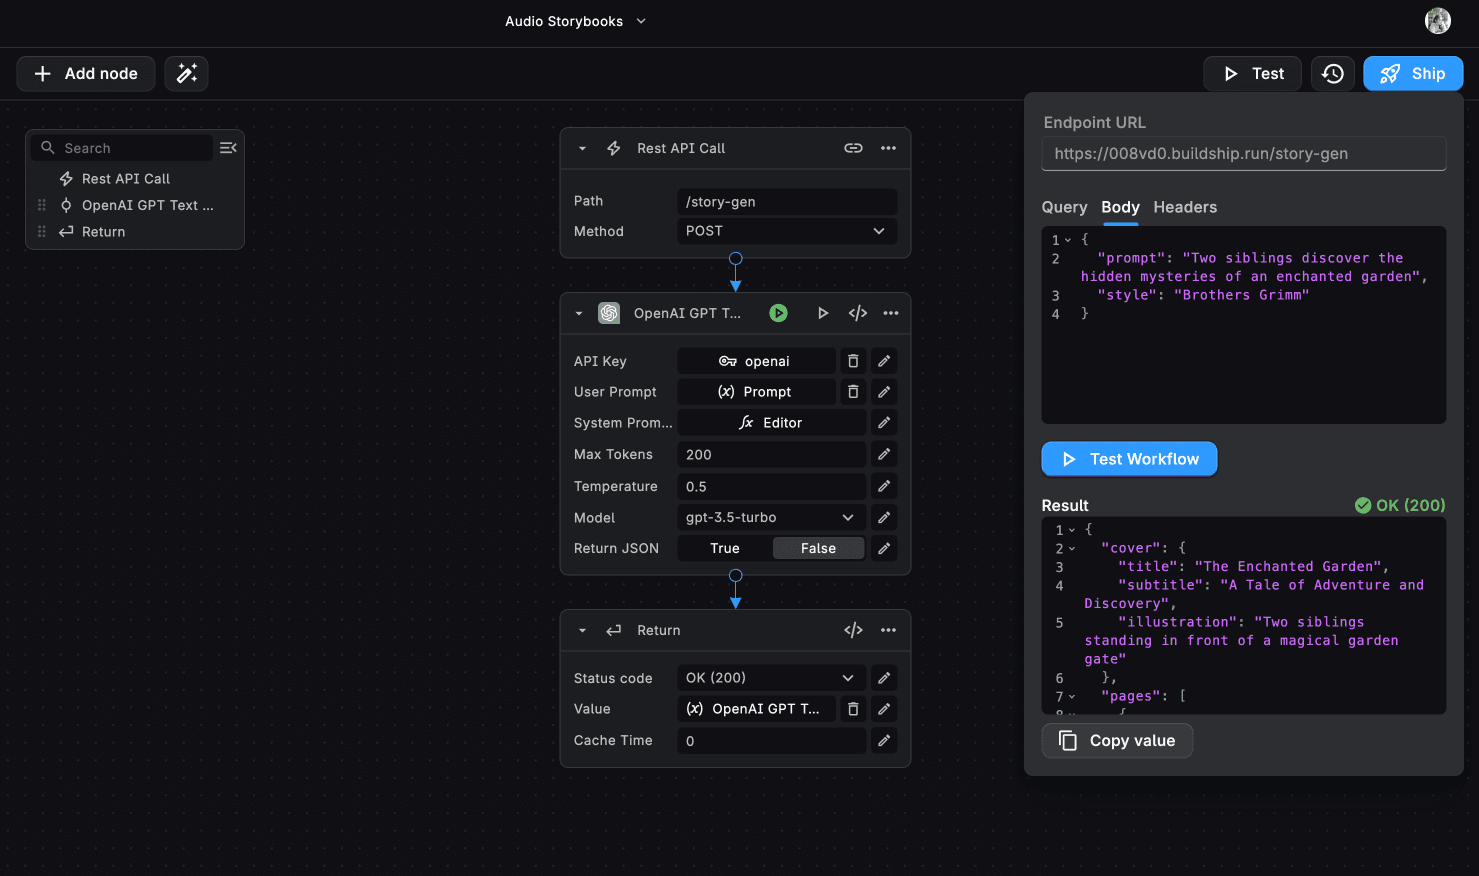Click the Ship button
Viewport: 1479px width, 876px height.
point(1413,73)
